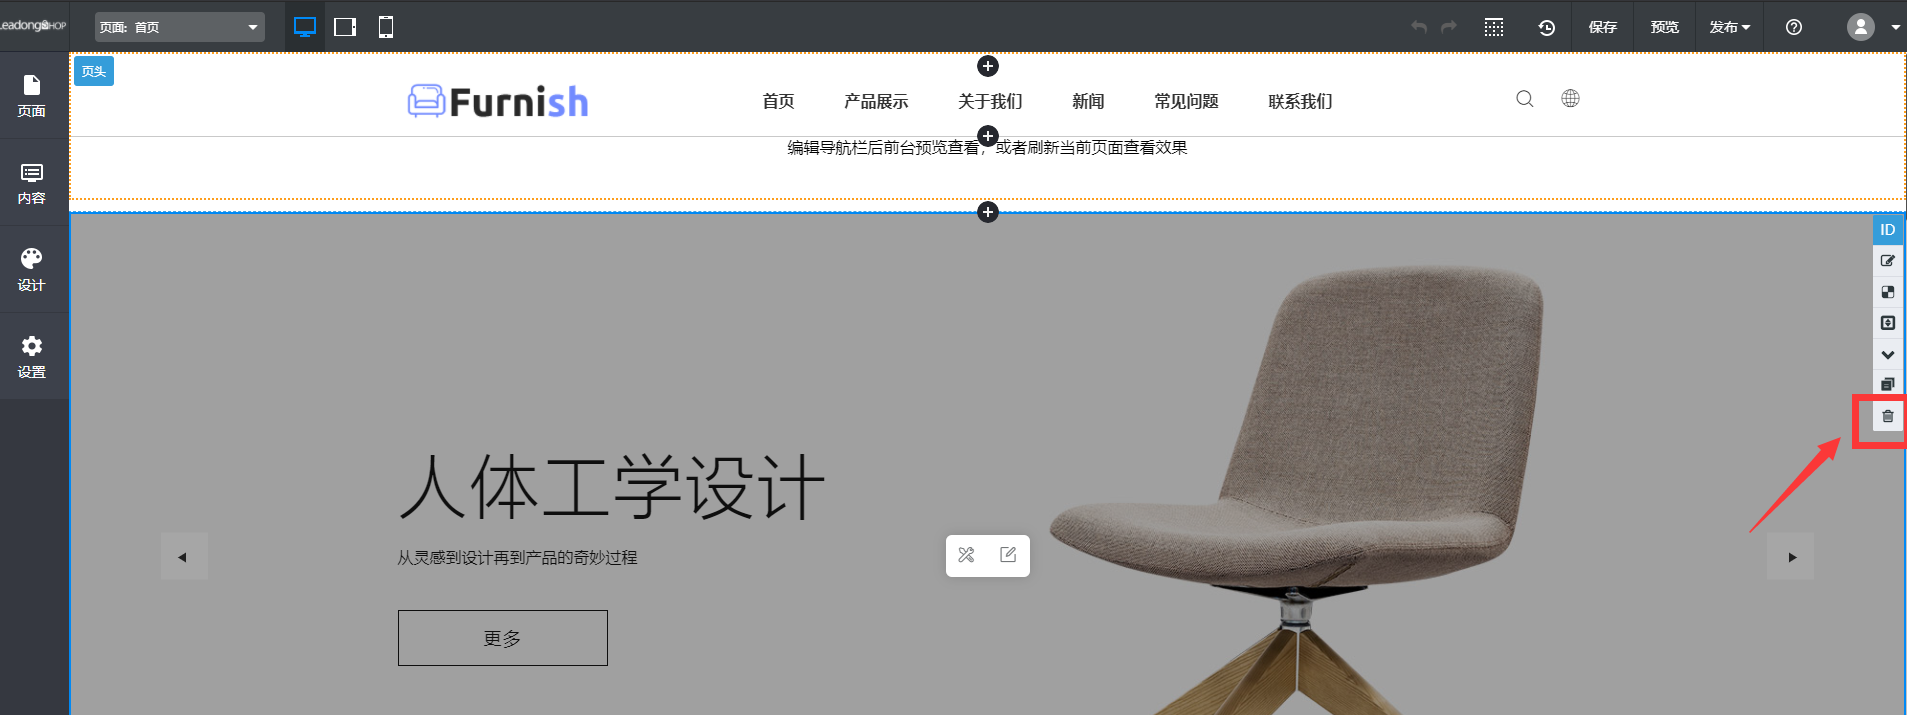Click the section edit pencil icon
This screenshot has width=1907, height=715.
coord(1887,261)
